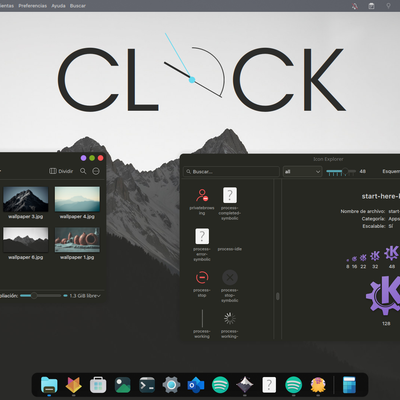This screenshot has height=400, width=400.
Task: Open the blue calculator icon in dock
Action: click(x=349, y=385)
